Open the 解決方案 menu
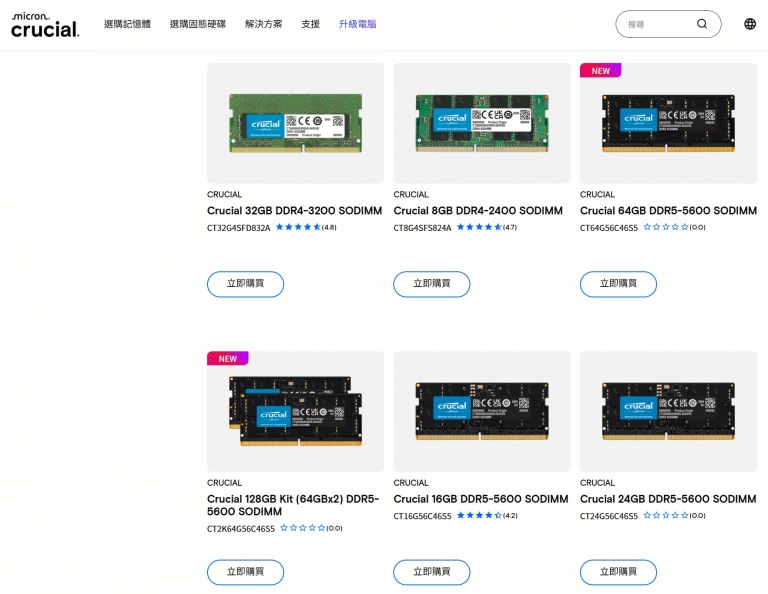768x594 pixels. (x=264, y=24)
